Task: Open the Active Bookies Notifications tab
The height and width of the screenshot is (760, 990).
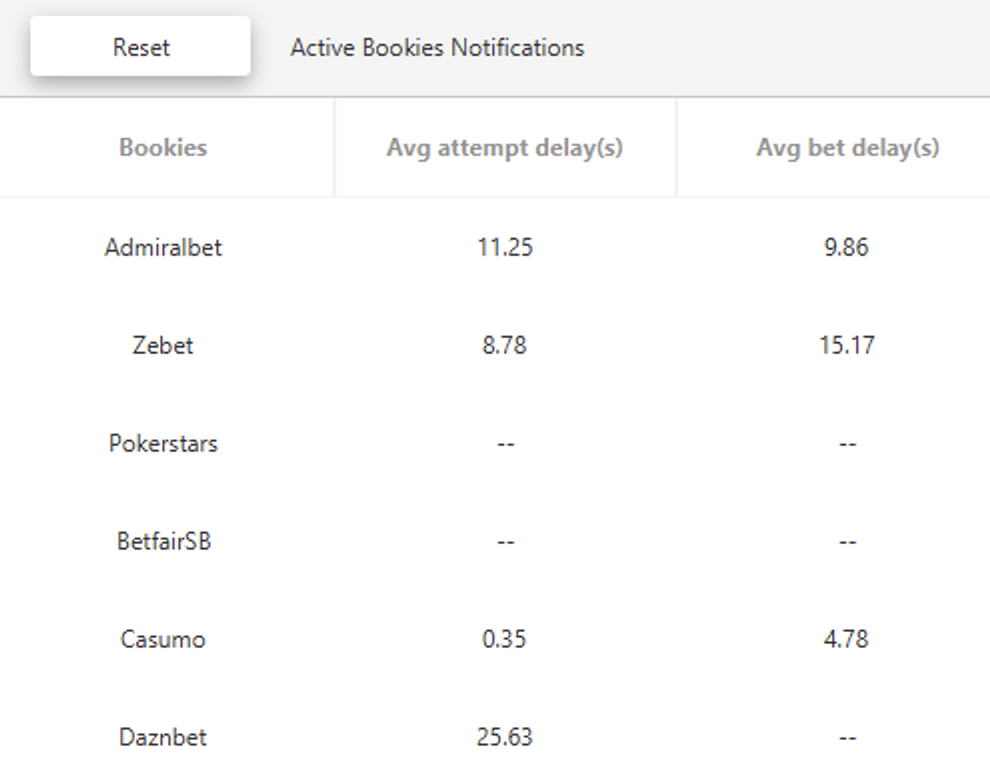Action: [x=437, y=47]
